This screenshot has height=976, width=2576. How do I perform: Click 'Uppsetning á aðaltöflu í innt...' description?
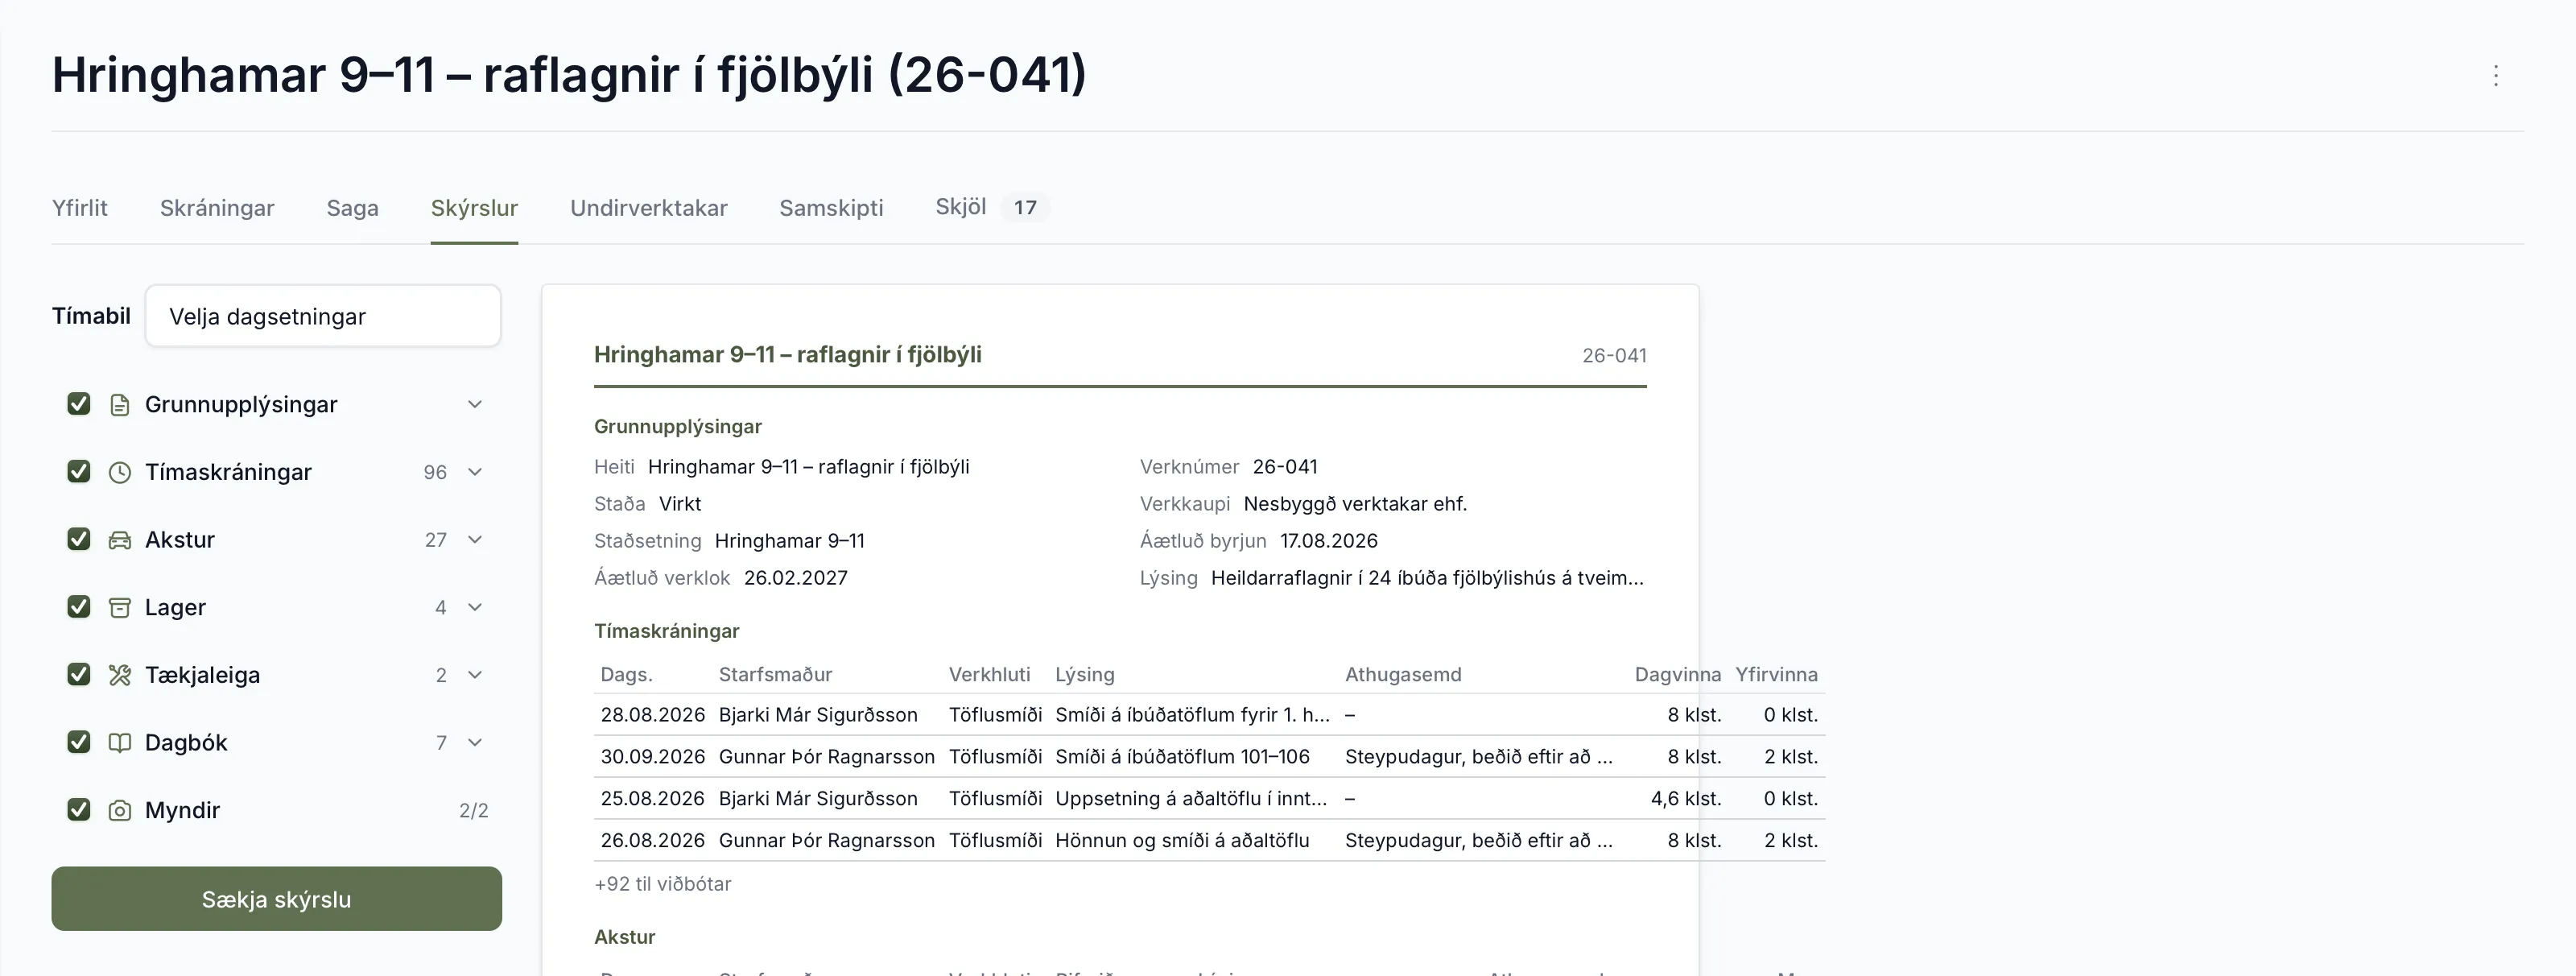[x=1191, y=799]
